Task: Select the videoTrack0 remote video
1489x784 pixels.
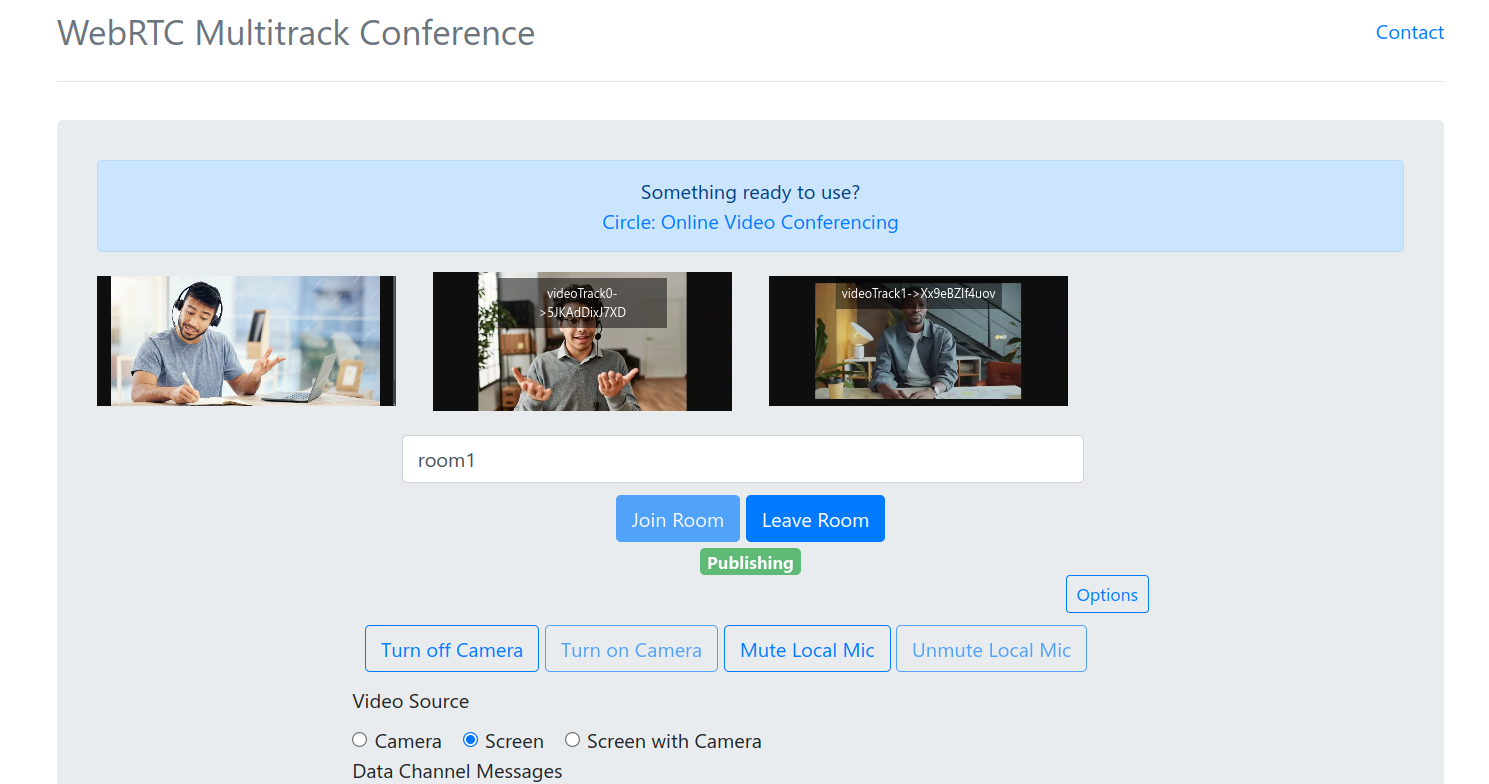Action: pos(582,341)
